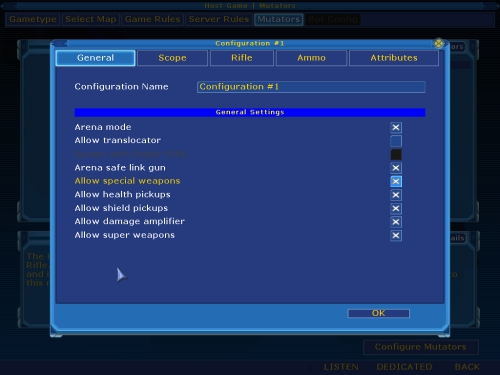500x375 pixels.
Task: Click the Allow super weapons label
Action: point(124,235)
